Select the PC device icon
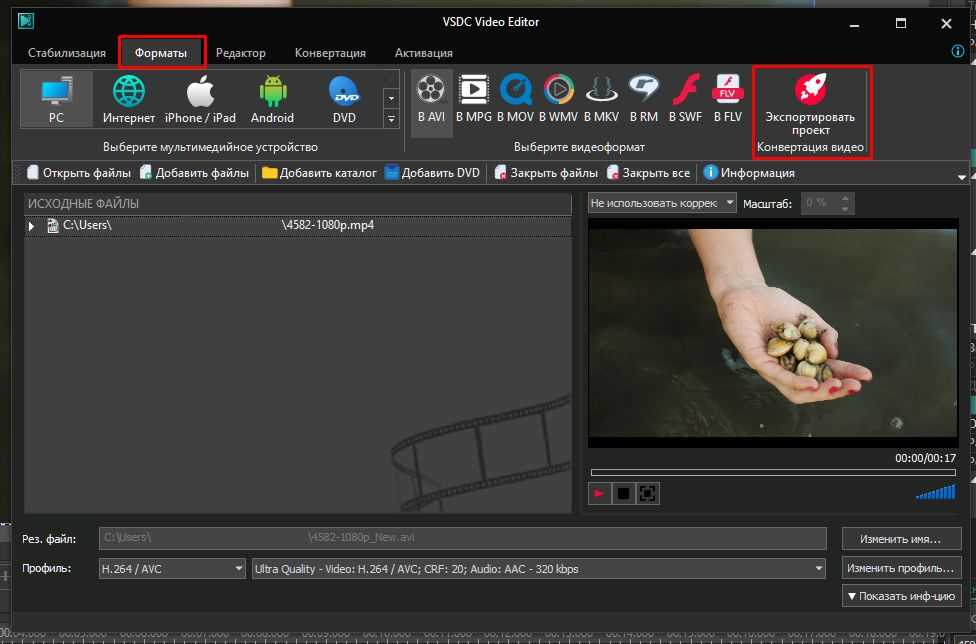Viewport: 976px width, 644px height. (x=56, y=100)
